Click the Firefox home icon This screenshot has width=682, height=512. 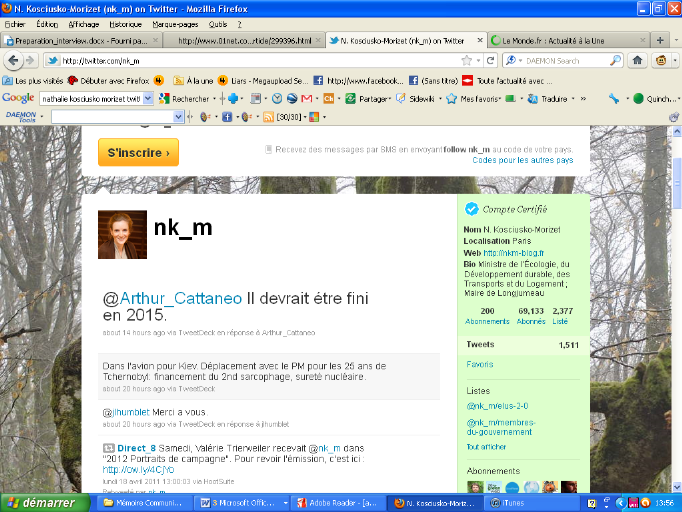click(636, 60)
